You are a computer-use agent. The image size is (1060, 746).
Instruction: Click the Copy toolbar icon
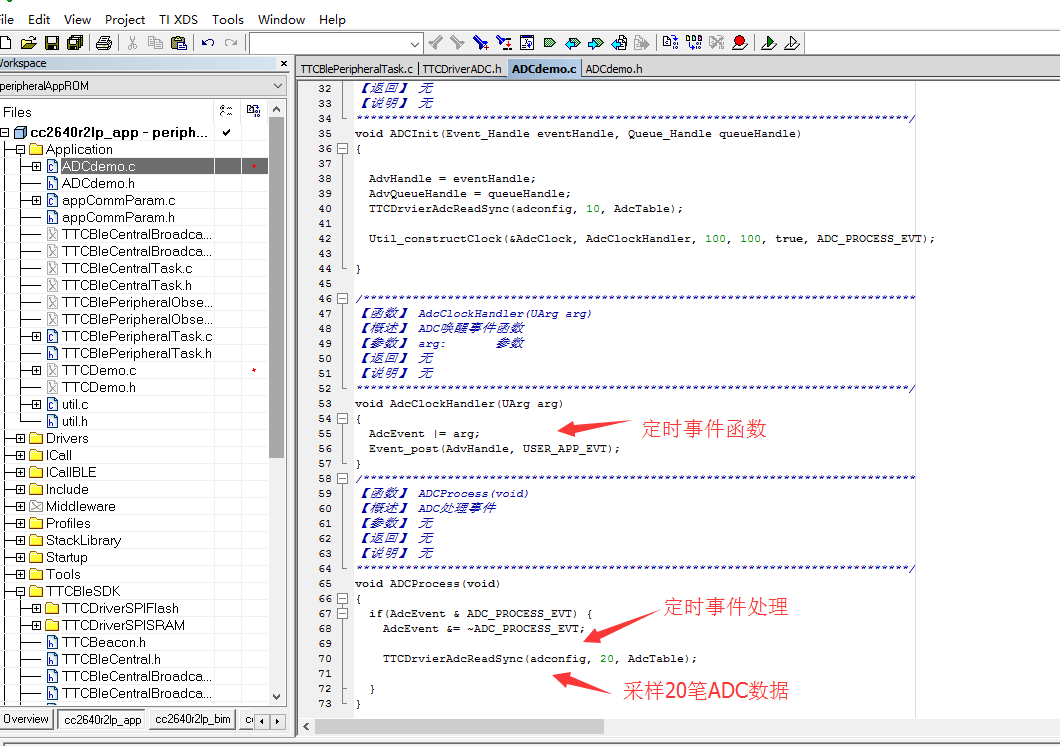(155, 43)
